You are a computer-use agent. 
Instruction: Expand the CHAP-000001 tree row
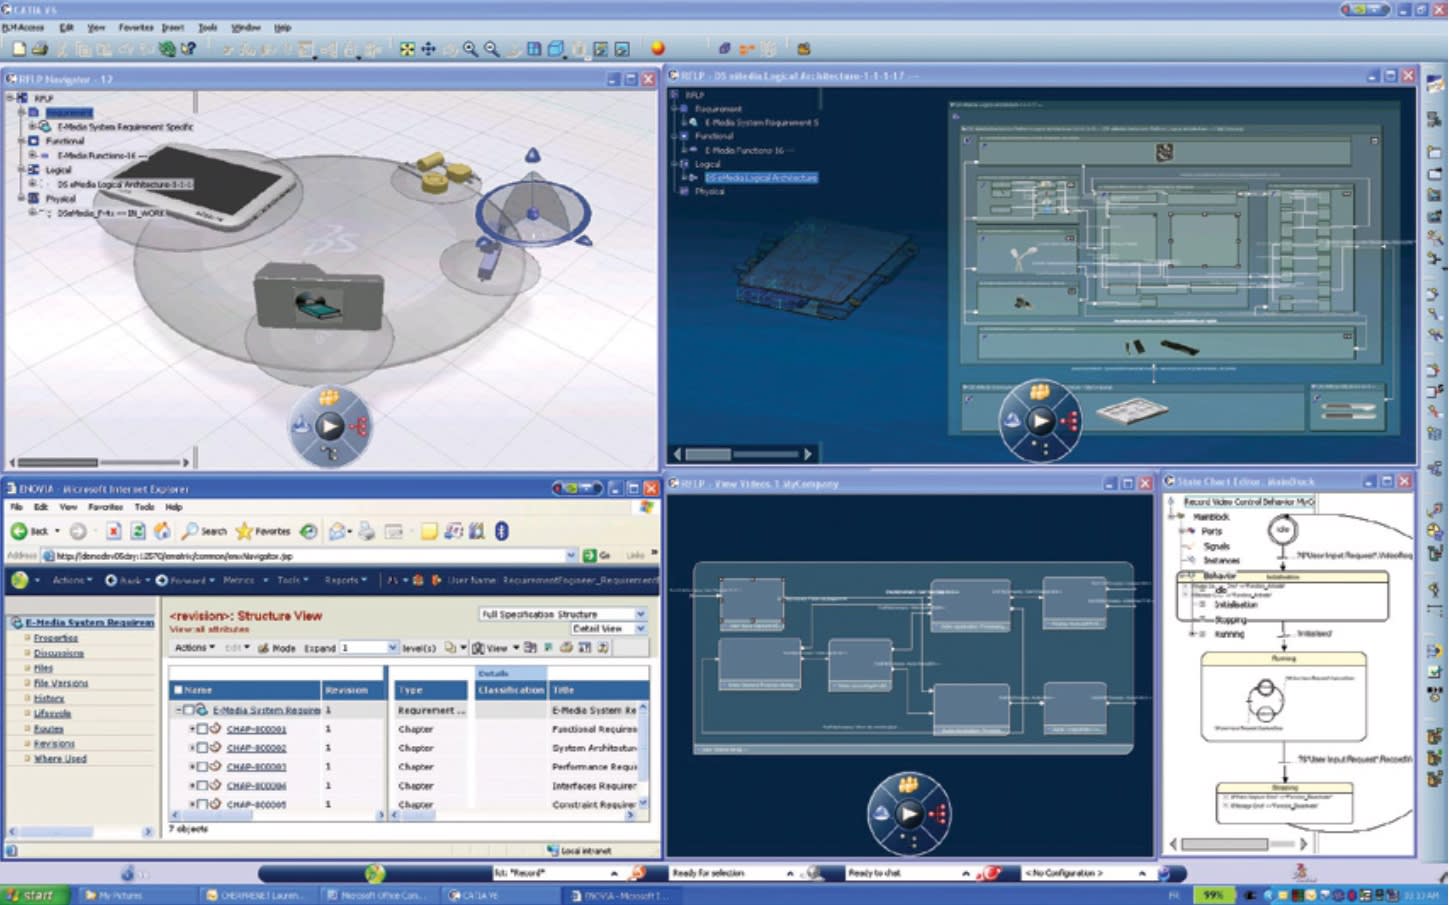click(x=192, y=729)
